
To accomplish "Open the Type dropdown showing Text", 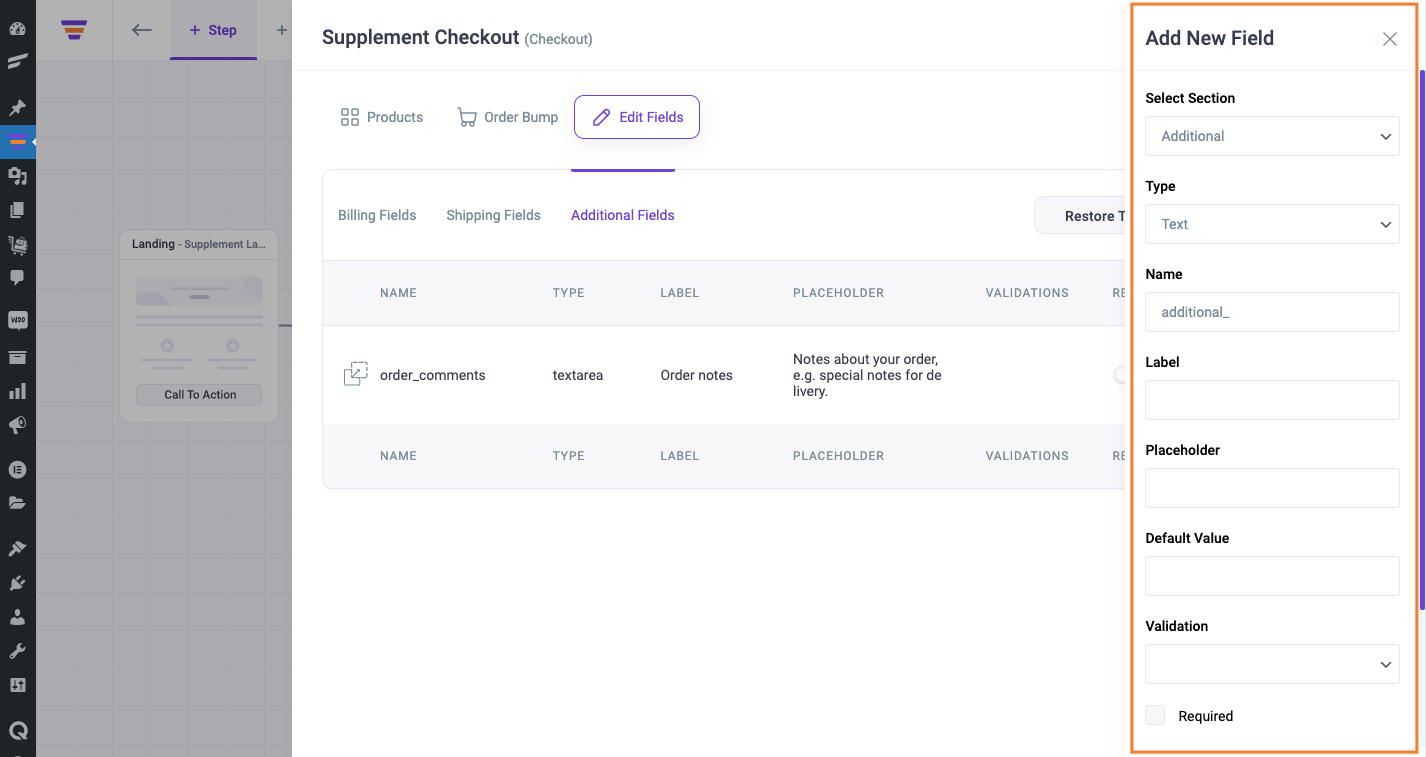I will coord(1272,224).
